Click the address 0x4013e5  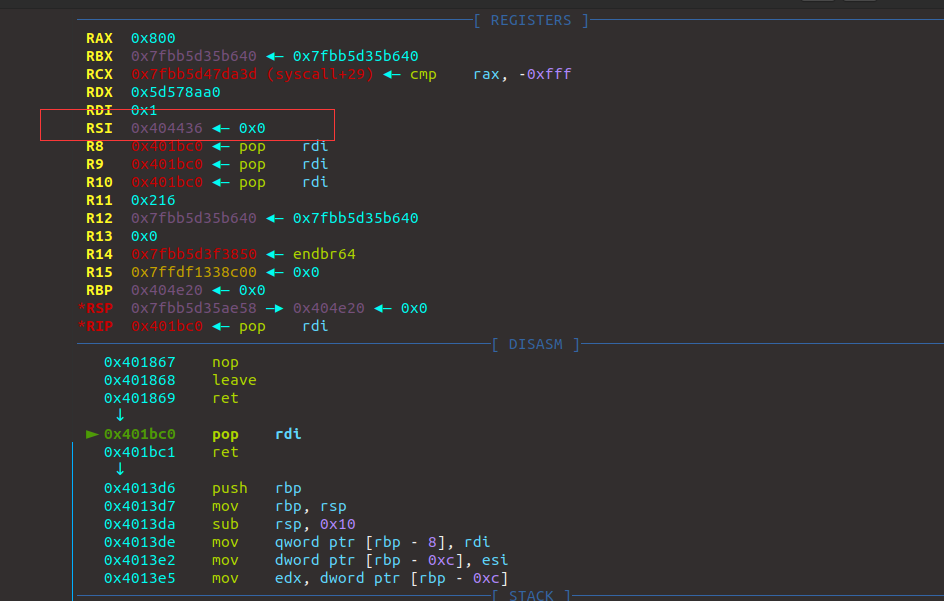point(140,578)
